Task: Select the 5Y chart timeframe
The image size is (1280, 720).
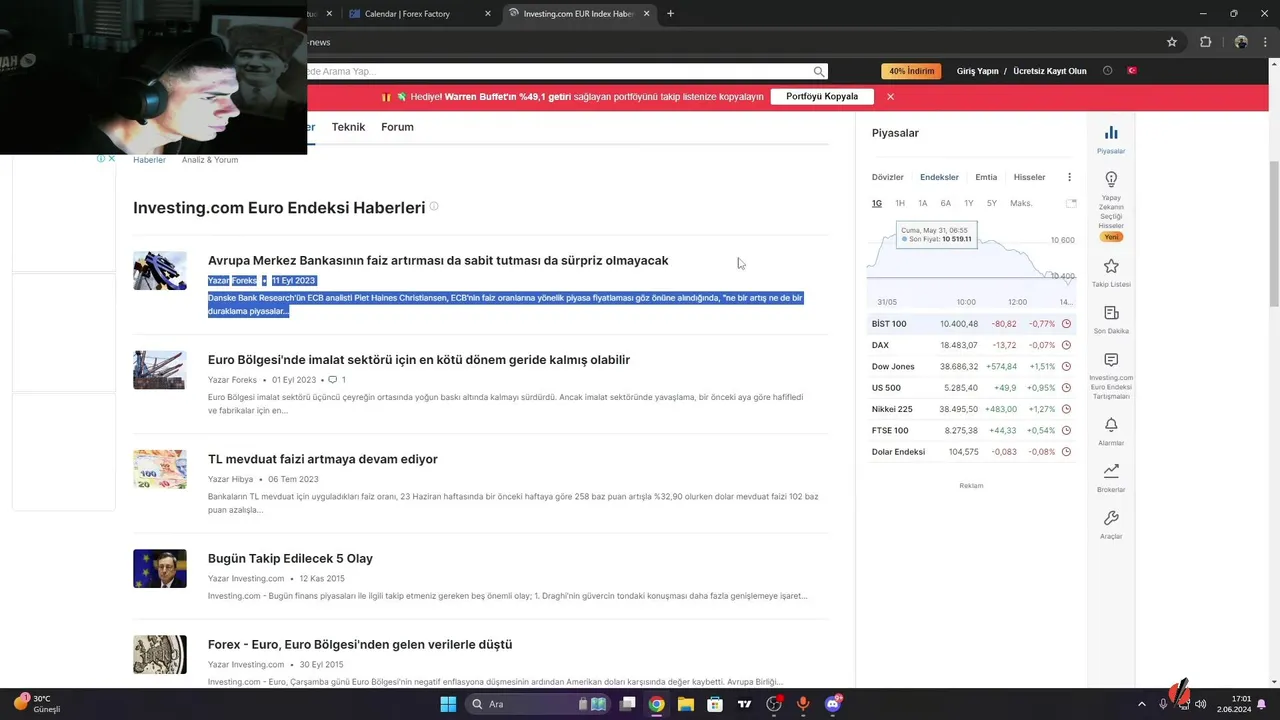Action: (x=992, y=203)
